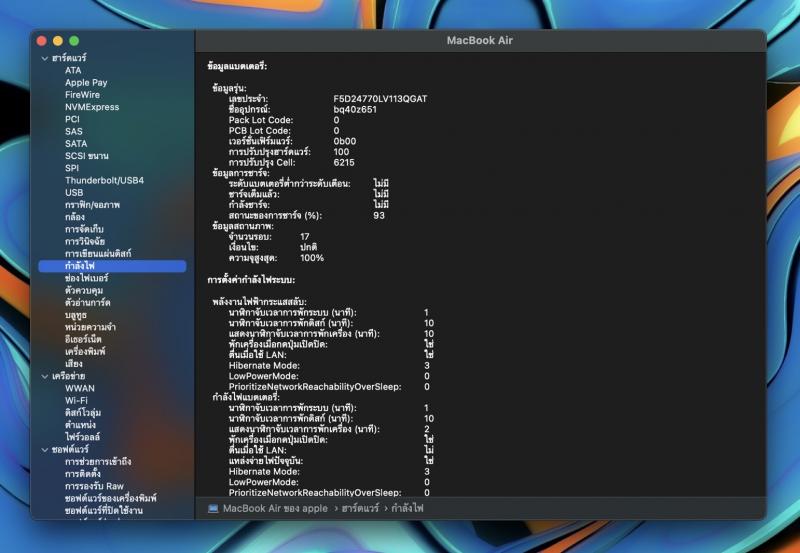Viewport: 800px width, 553px height.
Task: Select SATA in the hardware list
Action: pyautogui.click(x=76, y=144)
